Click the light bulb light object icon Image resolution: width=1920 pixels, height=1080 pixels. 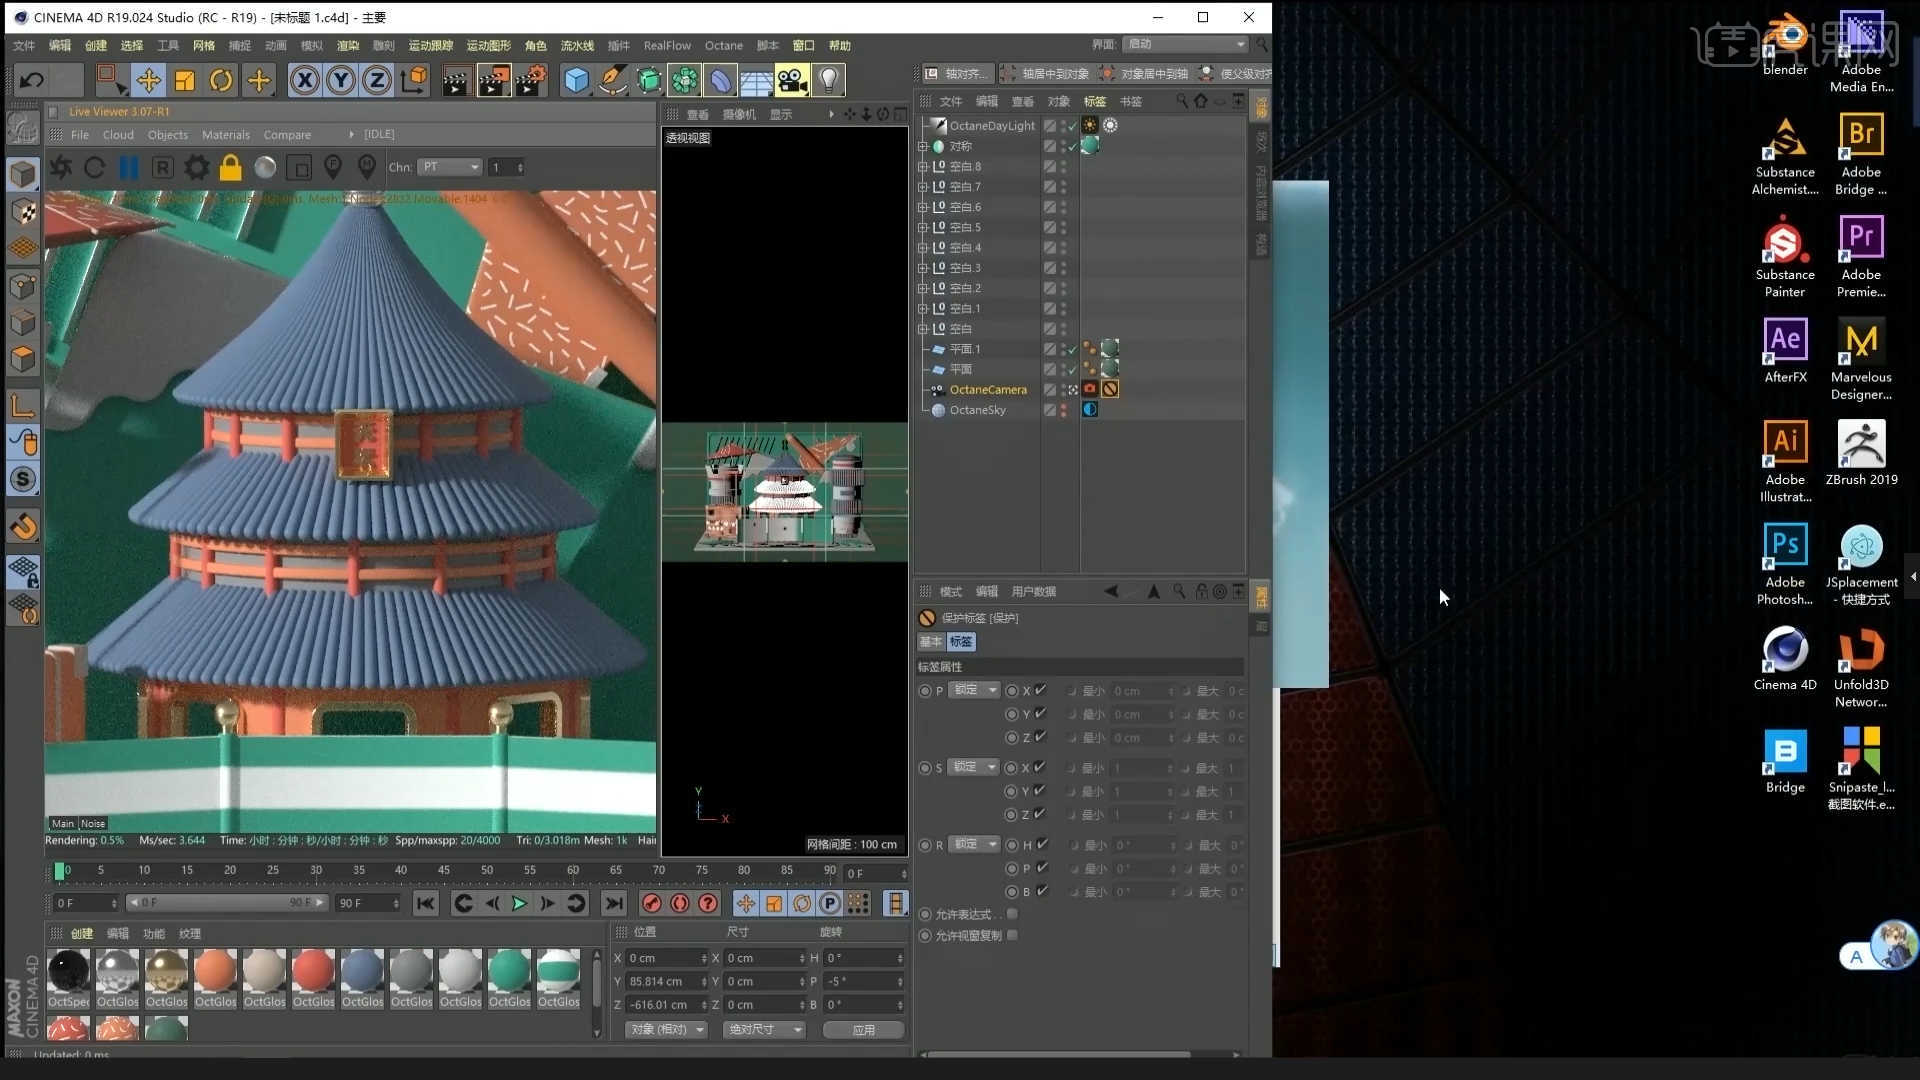click(828, 80)
